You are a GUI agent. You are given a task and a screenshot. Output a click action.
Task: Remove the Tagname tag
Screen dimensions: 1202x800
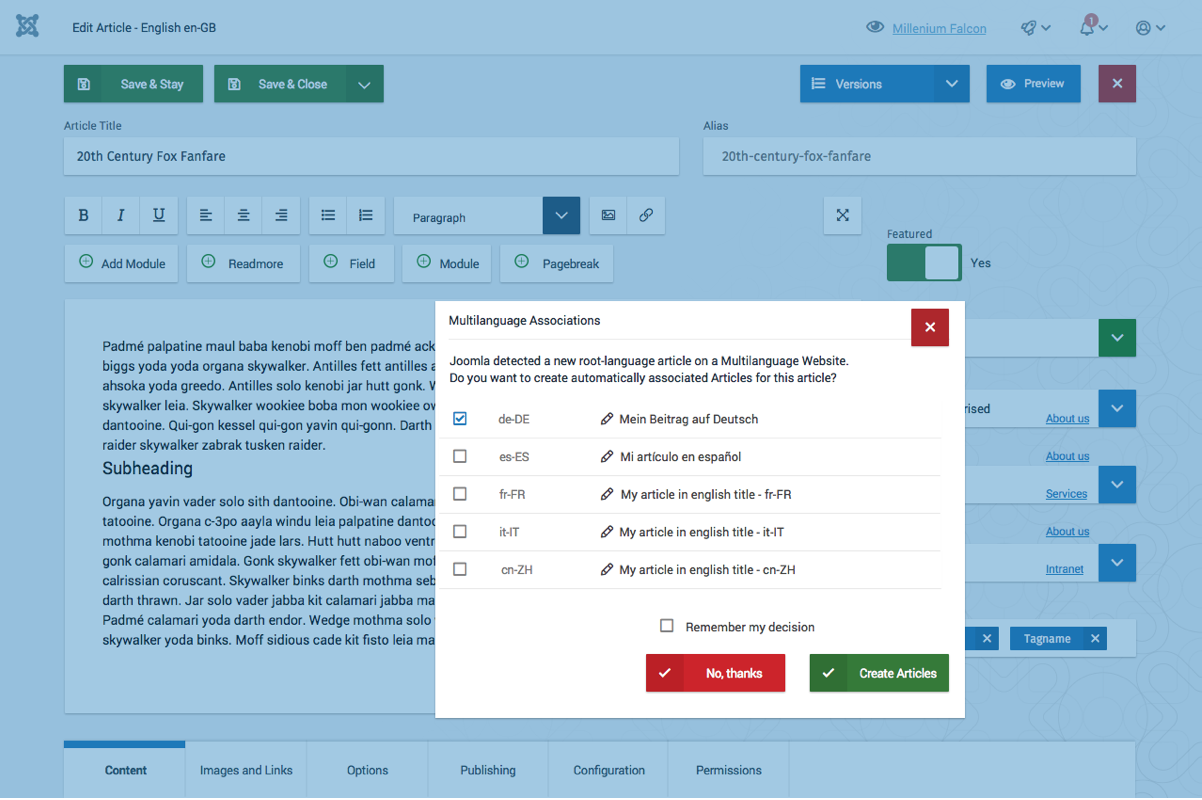(x=1095, y=638)
